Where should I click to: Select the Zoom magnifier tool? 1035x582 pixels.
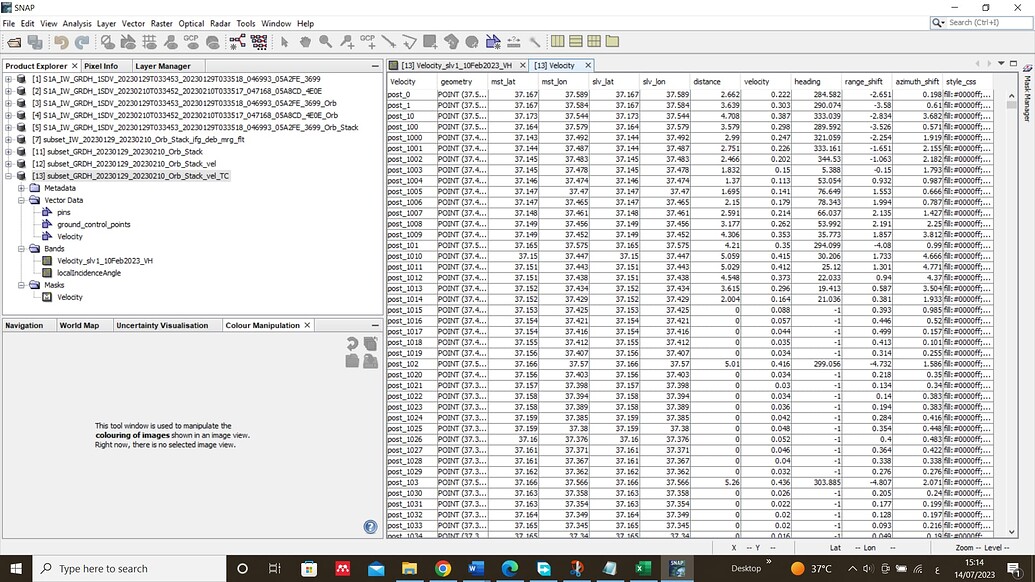(325, 42)
